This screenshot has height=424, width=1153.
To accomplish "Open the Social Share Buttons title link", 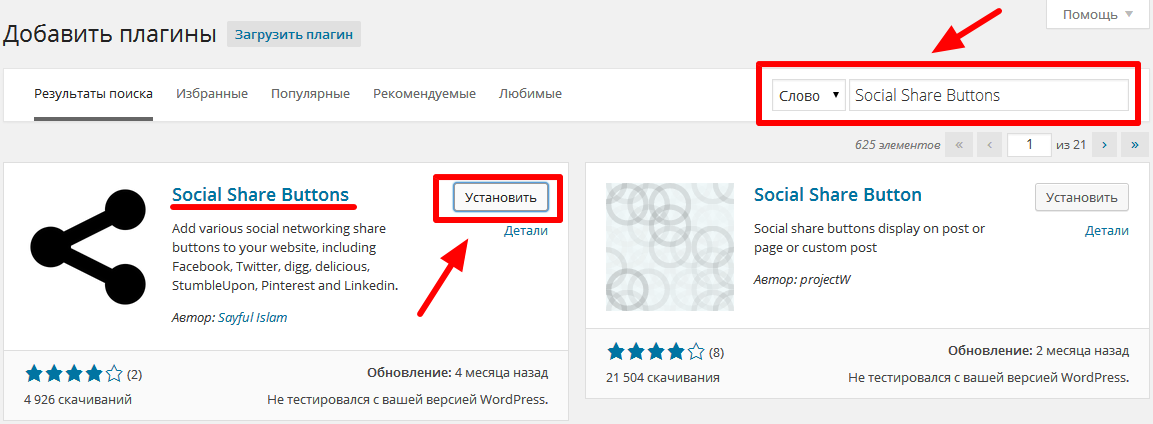I will pyautogui.click(x=260, y=195).
